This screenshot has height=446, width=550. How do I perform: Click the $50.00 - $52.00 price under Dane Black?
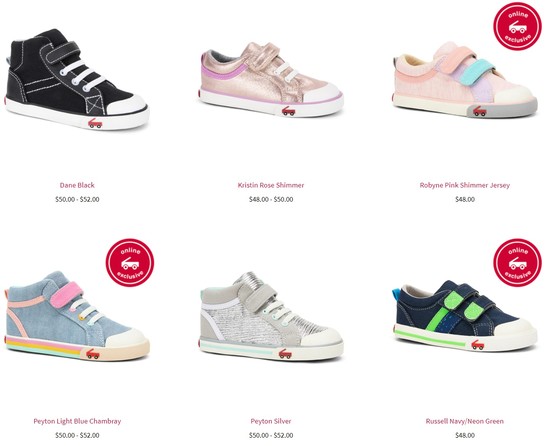[77, 199]
